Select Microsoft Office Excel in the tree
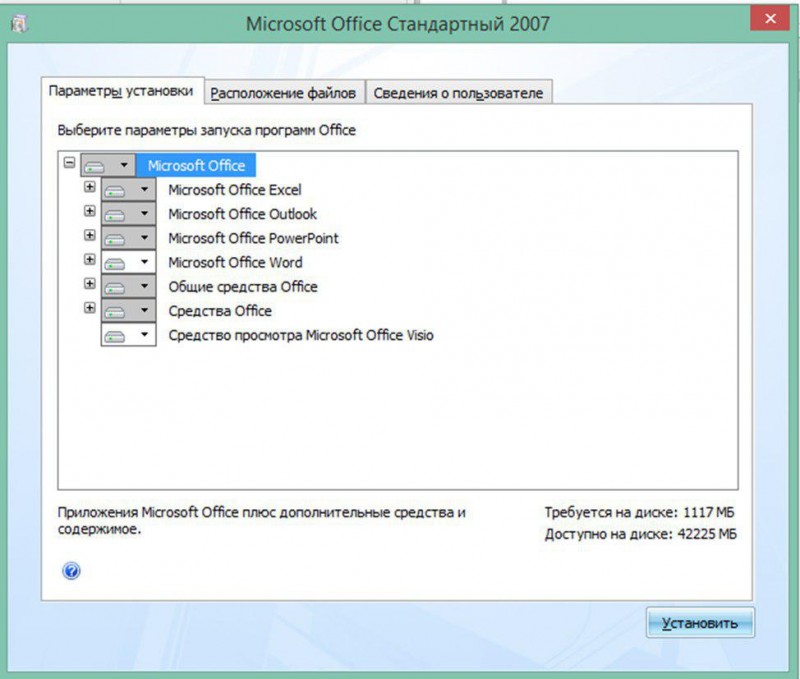 (x=235, y=190)
